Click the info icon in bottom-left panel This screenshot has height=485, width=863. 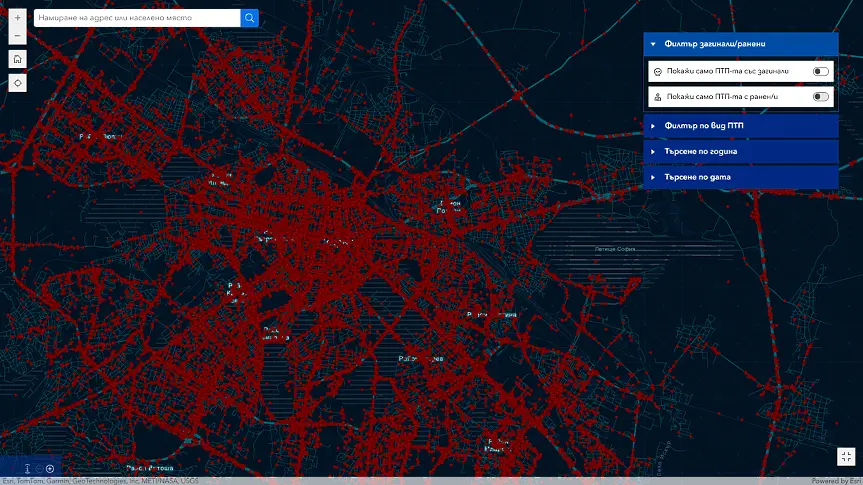pos(27,468)
